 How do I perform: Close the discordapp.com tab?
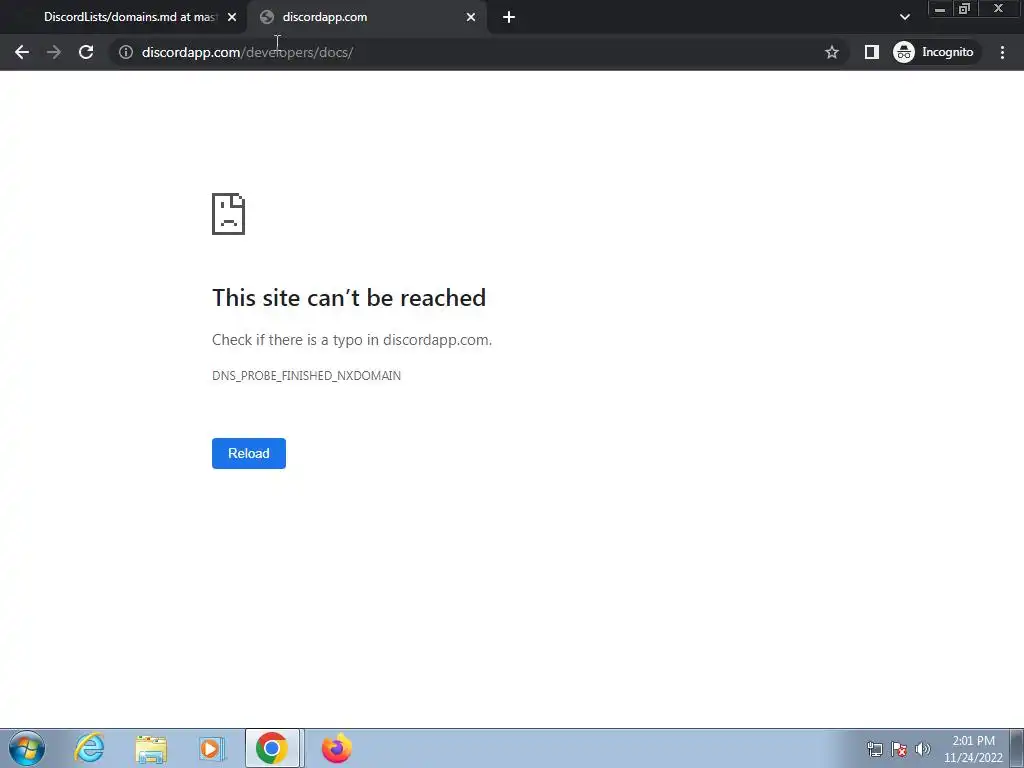471,17
